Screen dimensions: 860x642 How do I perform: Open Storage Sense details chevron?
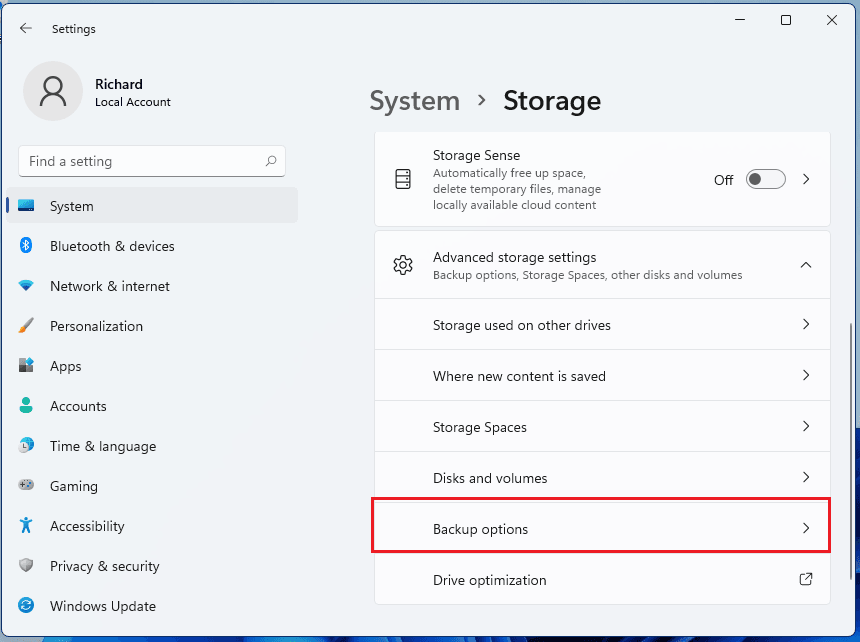pyautogui.click(x=806, y=180)
